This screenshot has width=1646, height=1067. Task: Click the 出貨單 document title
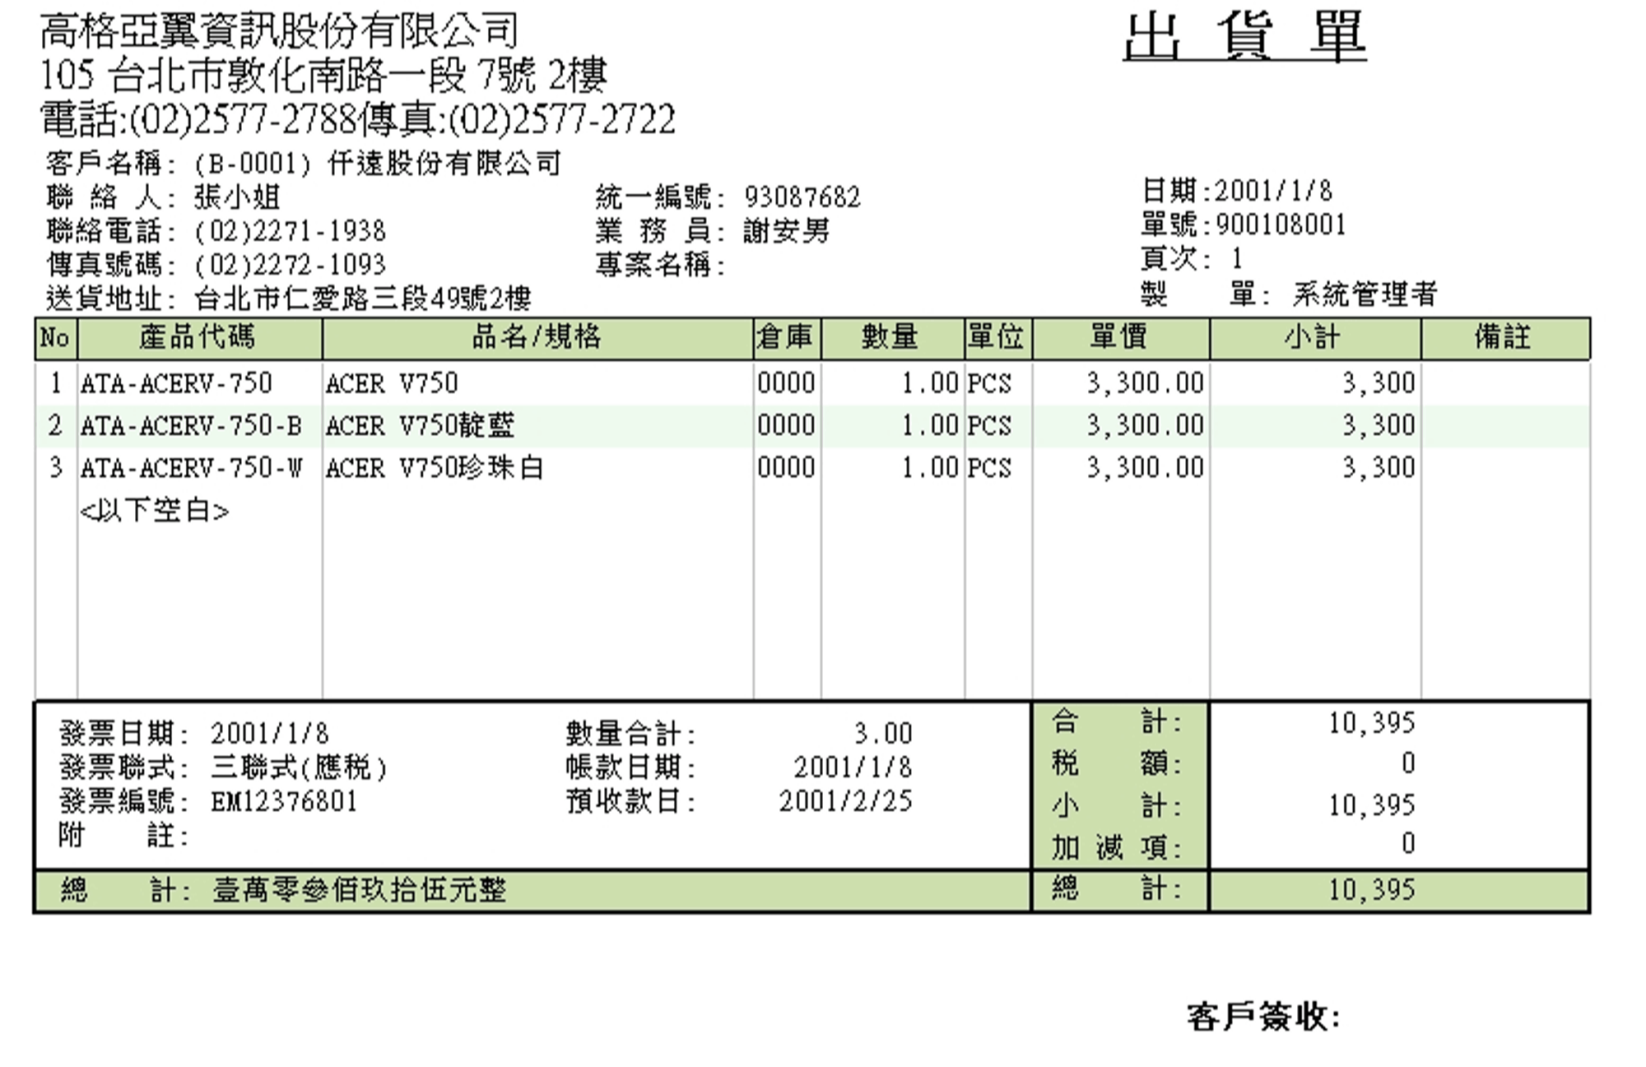pos(1244,38)
